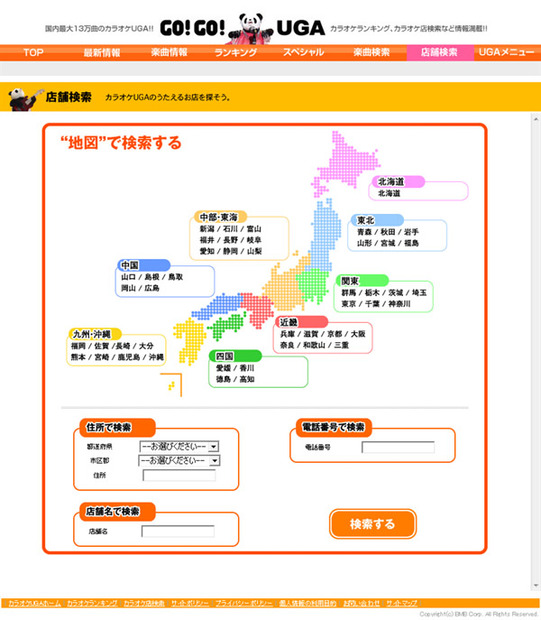Click the 山口 prefecture link
Screen dimensions: 541x620
pos(128,277)
